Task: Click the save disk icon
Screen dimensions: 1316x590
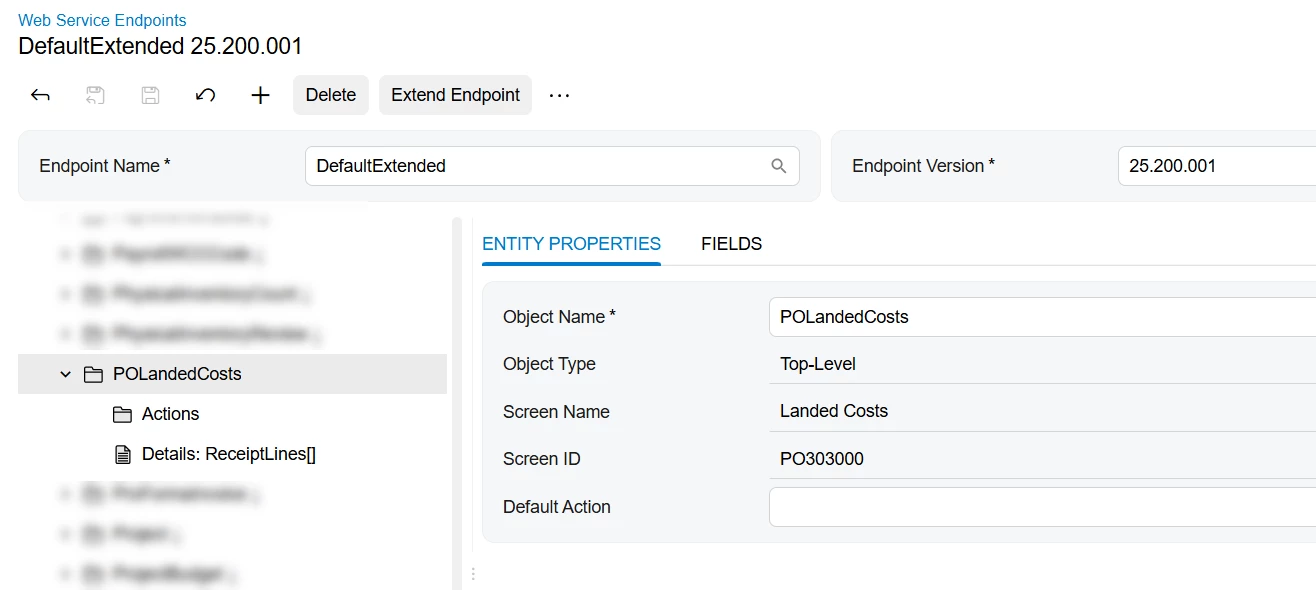Action: pyautogui.click(x=150, y=95)
